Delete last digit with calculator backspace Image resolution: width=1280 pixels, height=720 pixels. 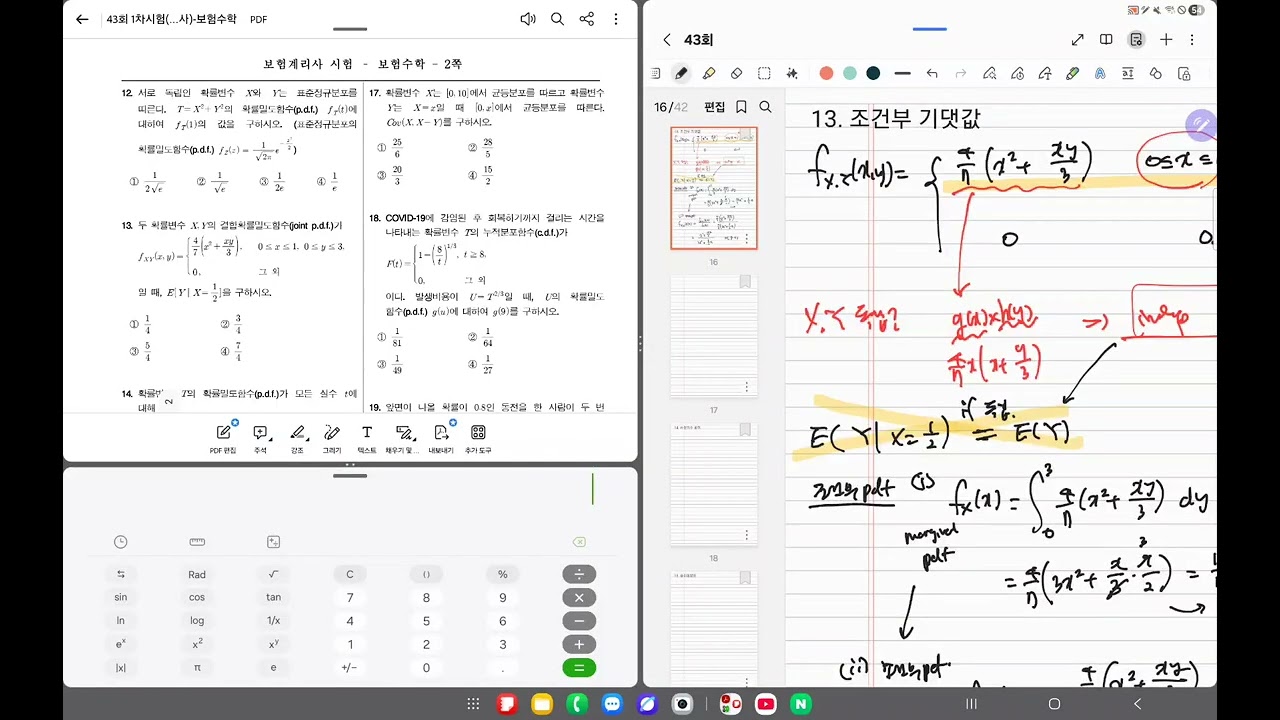point(579,542)
